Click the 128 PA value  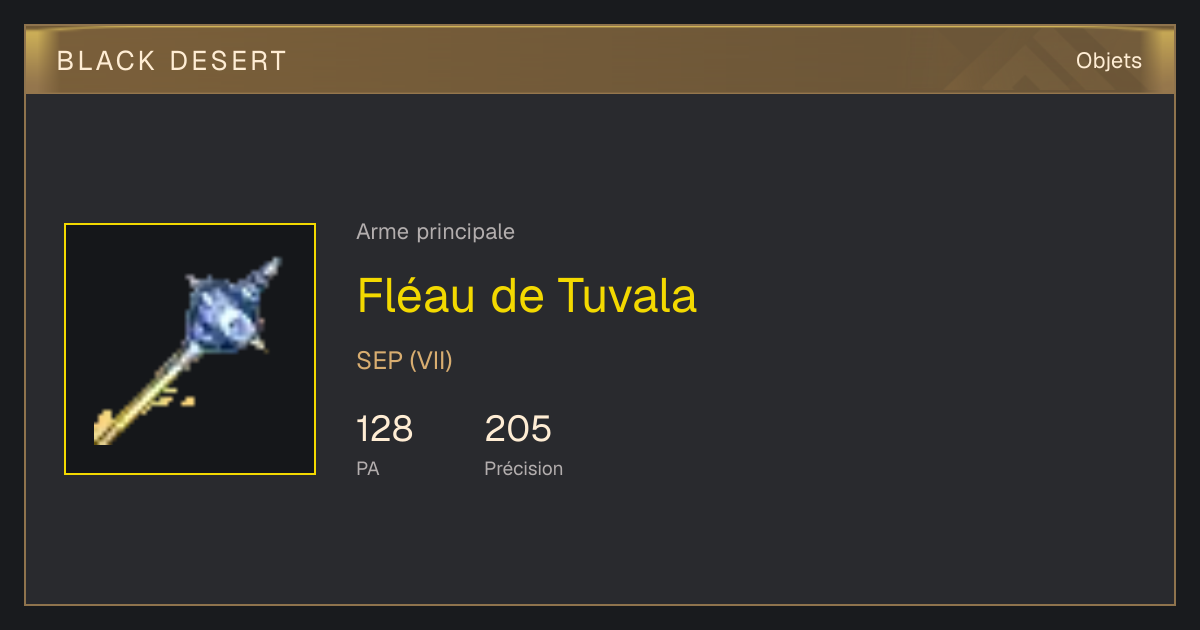click(x=384, y=429)
